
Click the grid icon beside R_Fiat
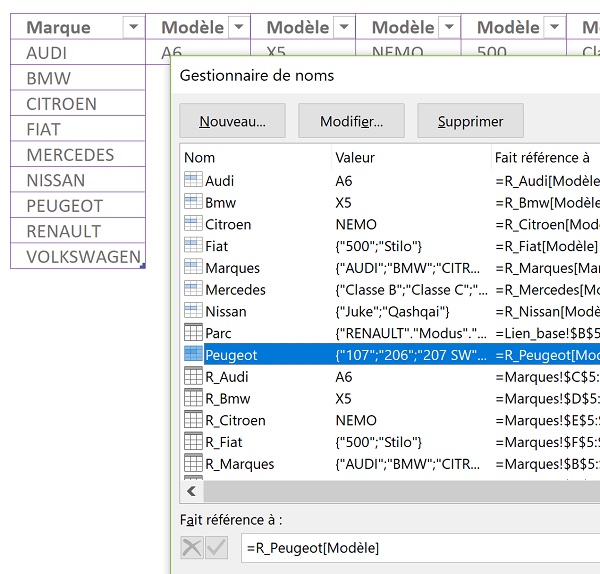tap(193, 442)
